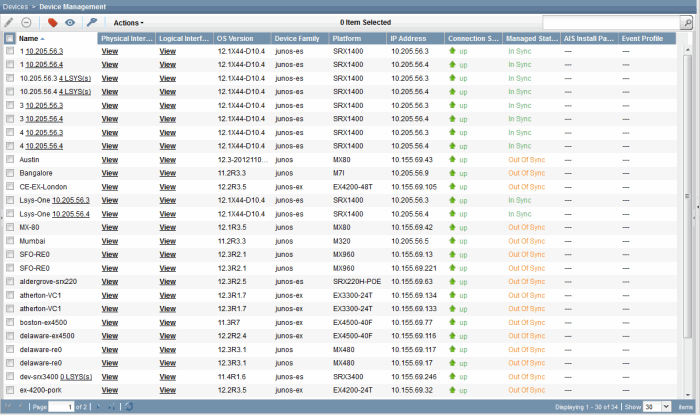The image size is (700, 415).
Task: Click the search input field
Action: tap(609, 22)
